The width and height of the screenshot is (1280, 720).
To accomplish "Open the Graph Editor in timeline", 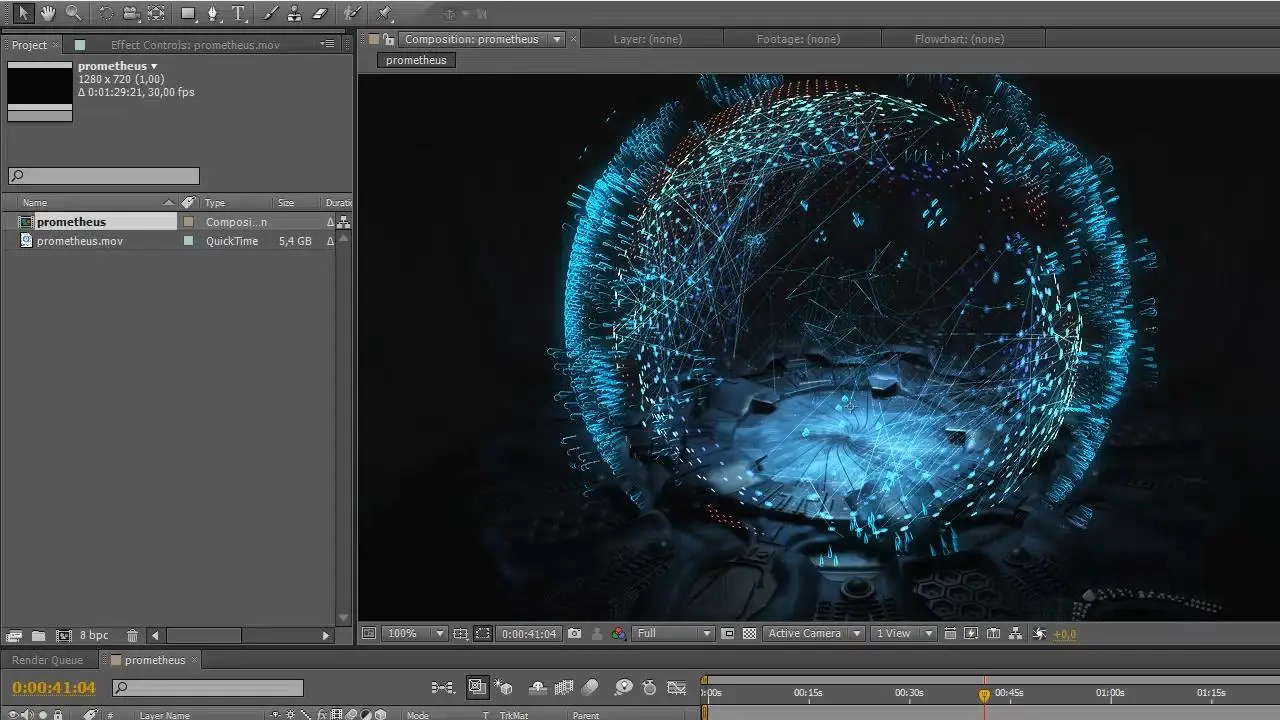I will point(677,687).
